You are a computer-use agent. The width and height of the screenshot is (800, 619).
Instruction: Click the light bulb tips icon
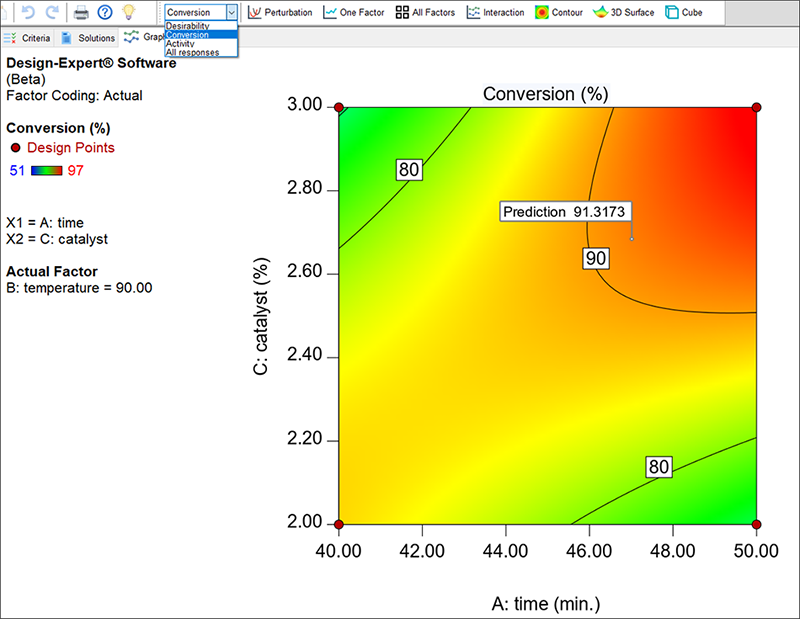coord(128,12)
